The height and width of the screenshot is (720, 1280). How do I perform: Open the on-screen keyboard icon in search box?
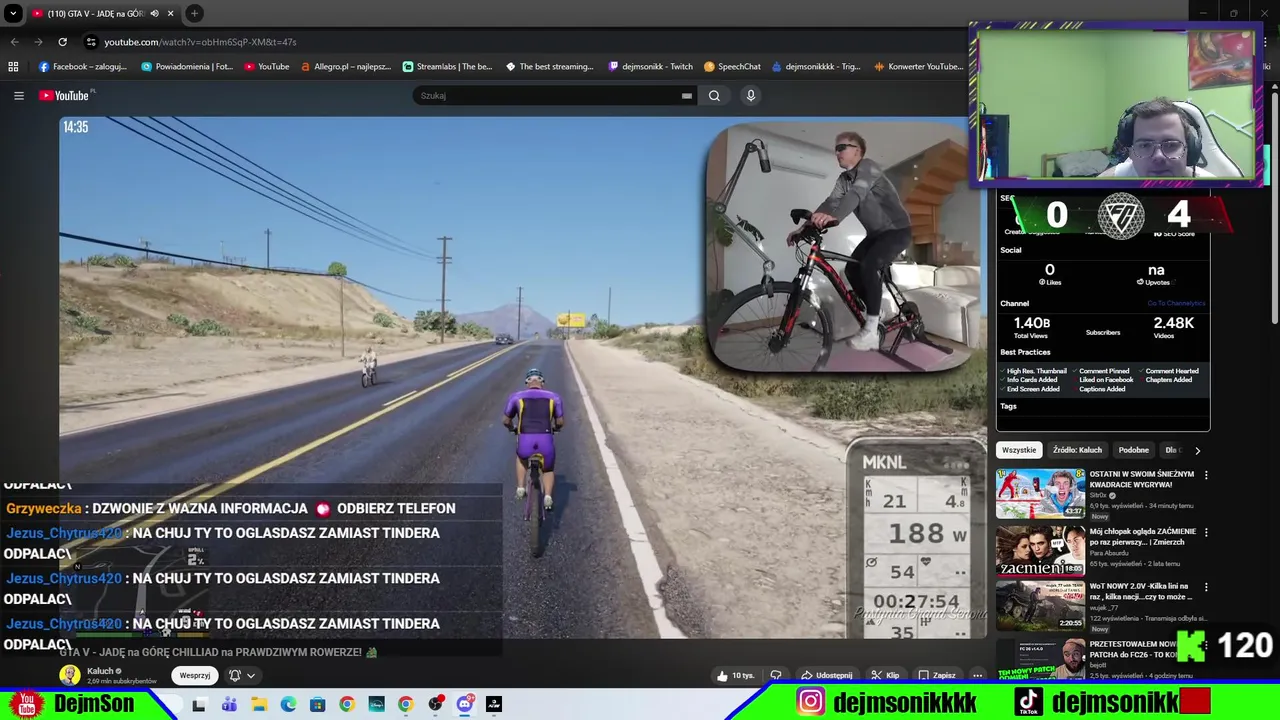coord(686,96)
